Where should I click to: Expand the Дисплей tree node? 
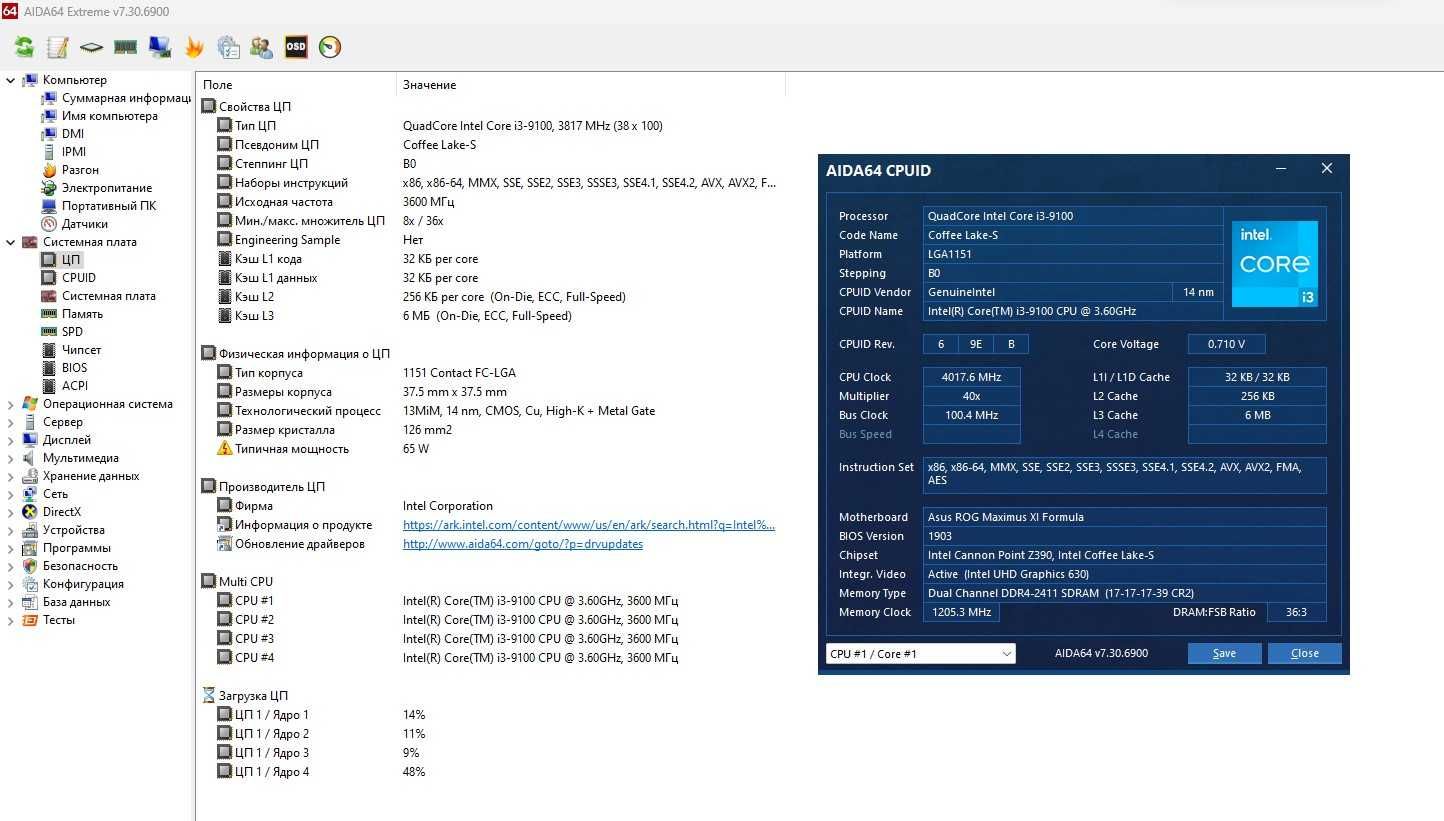(10, 440)
